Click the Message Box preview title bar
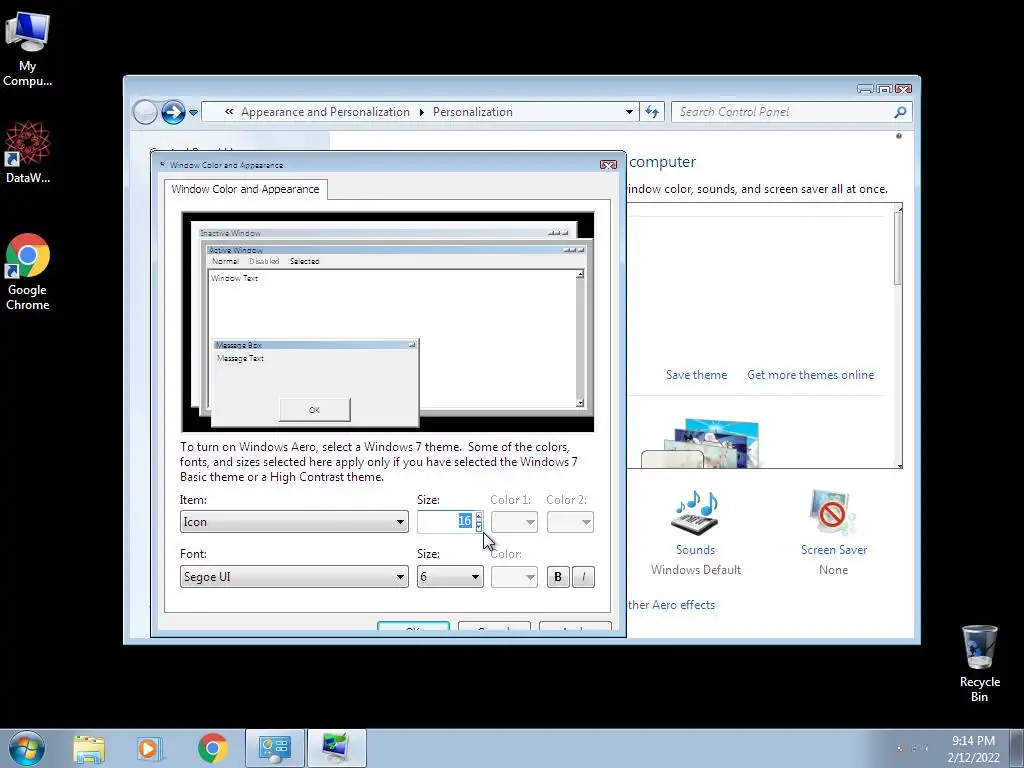 (x=315, y=345)
